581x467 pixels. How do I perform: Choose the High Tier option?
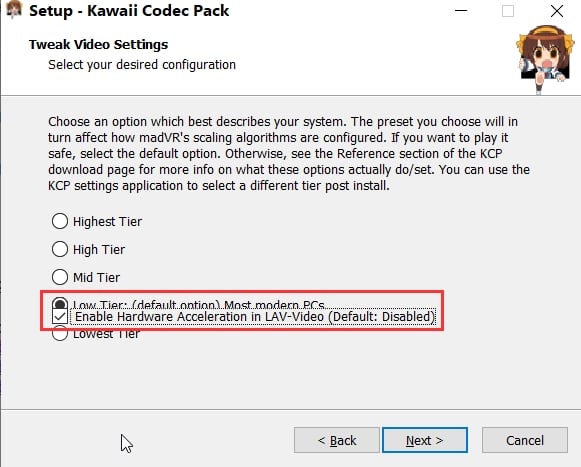[x=60, y=249]
